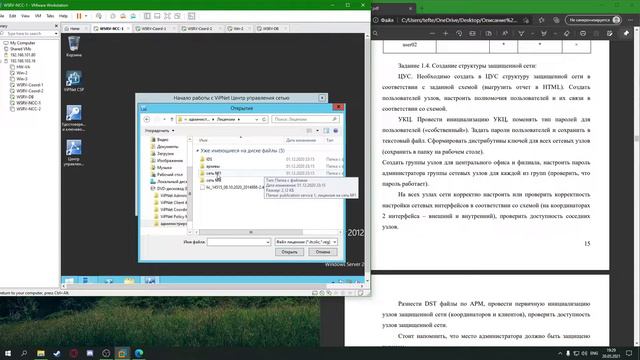Click the favorites star icon in Edge
Viewport: 640px width, 360px height.
(x=542, y=20)
